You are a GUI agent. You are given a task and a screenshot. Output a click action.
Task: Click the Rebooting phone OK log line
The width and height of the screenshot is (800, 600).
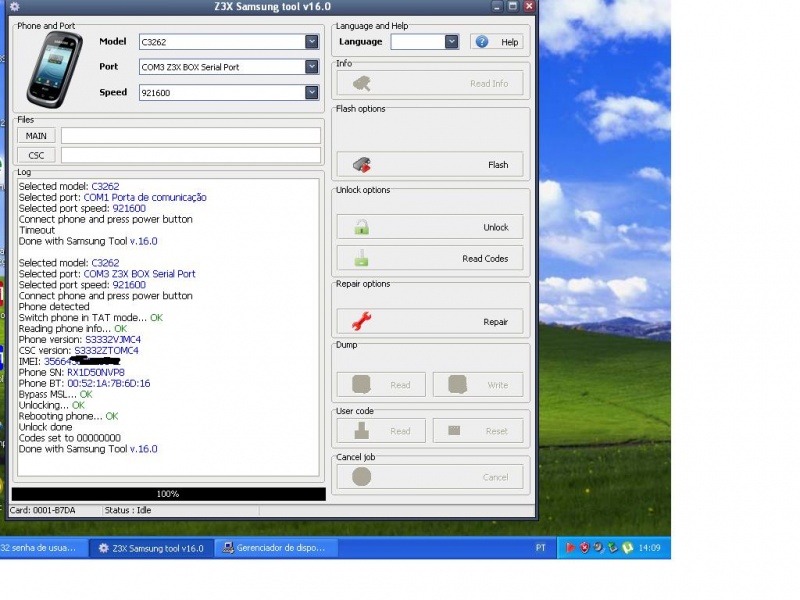point(68,416)
